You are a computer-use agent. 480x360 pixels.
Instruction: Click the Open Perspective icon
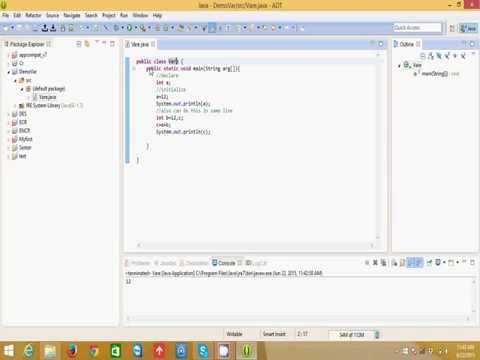(x=452, y=28)
